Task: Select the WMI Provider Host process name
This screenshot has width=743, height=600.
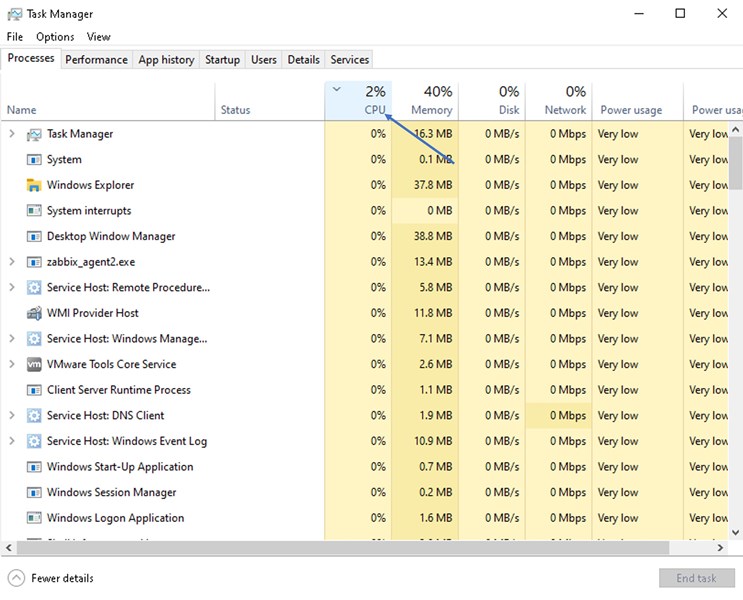Action: [x=92, y=313]
